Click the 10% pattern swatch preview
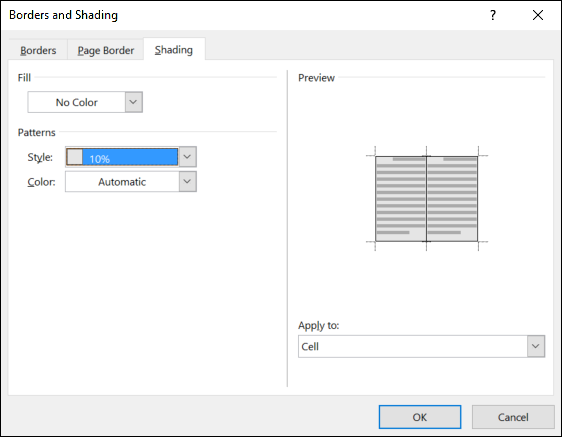 75,157
